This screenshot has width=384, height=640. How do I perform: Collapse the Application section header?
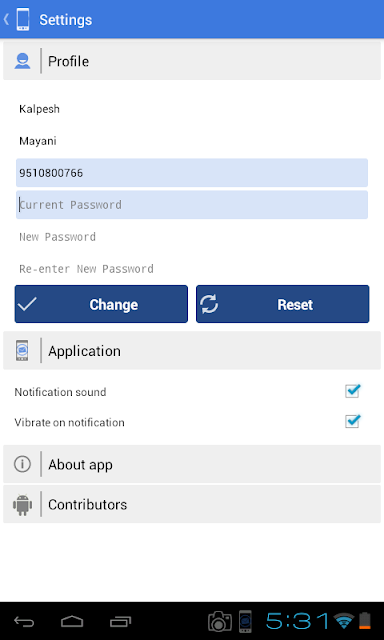pos(192,351)
